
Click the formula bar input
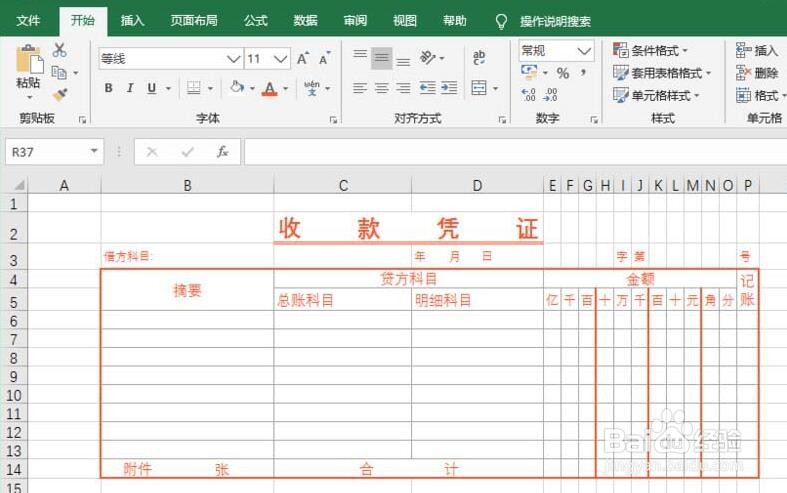click(x=515, y=152)
